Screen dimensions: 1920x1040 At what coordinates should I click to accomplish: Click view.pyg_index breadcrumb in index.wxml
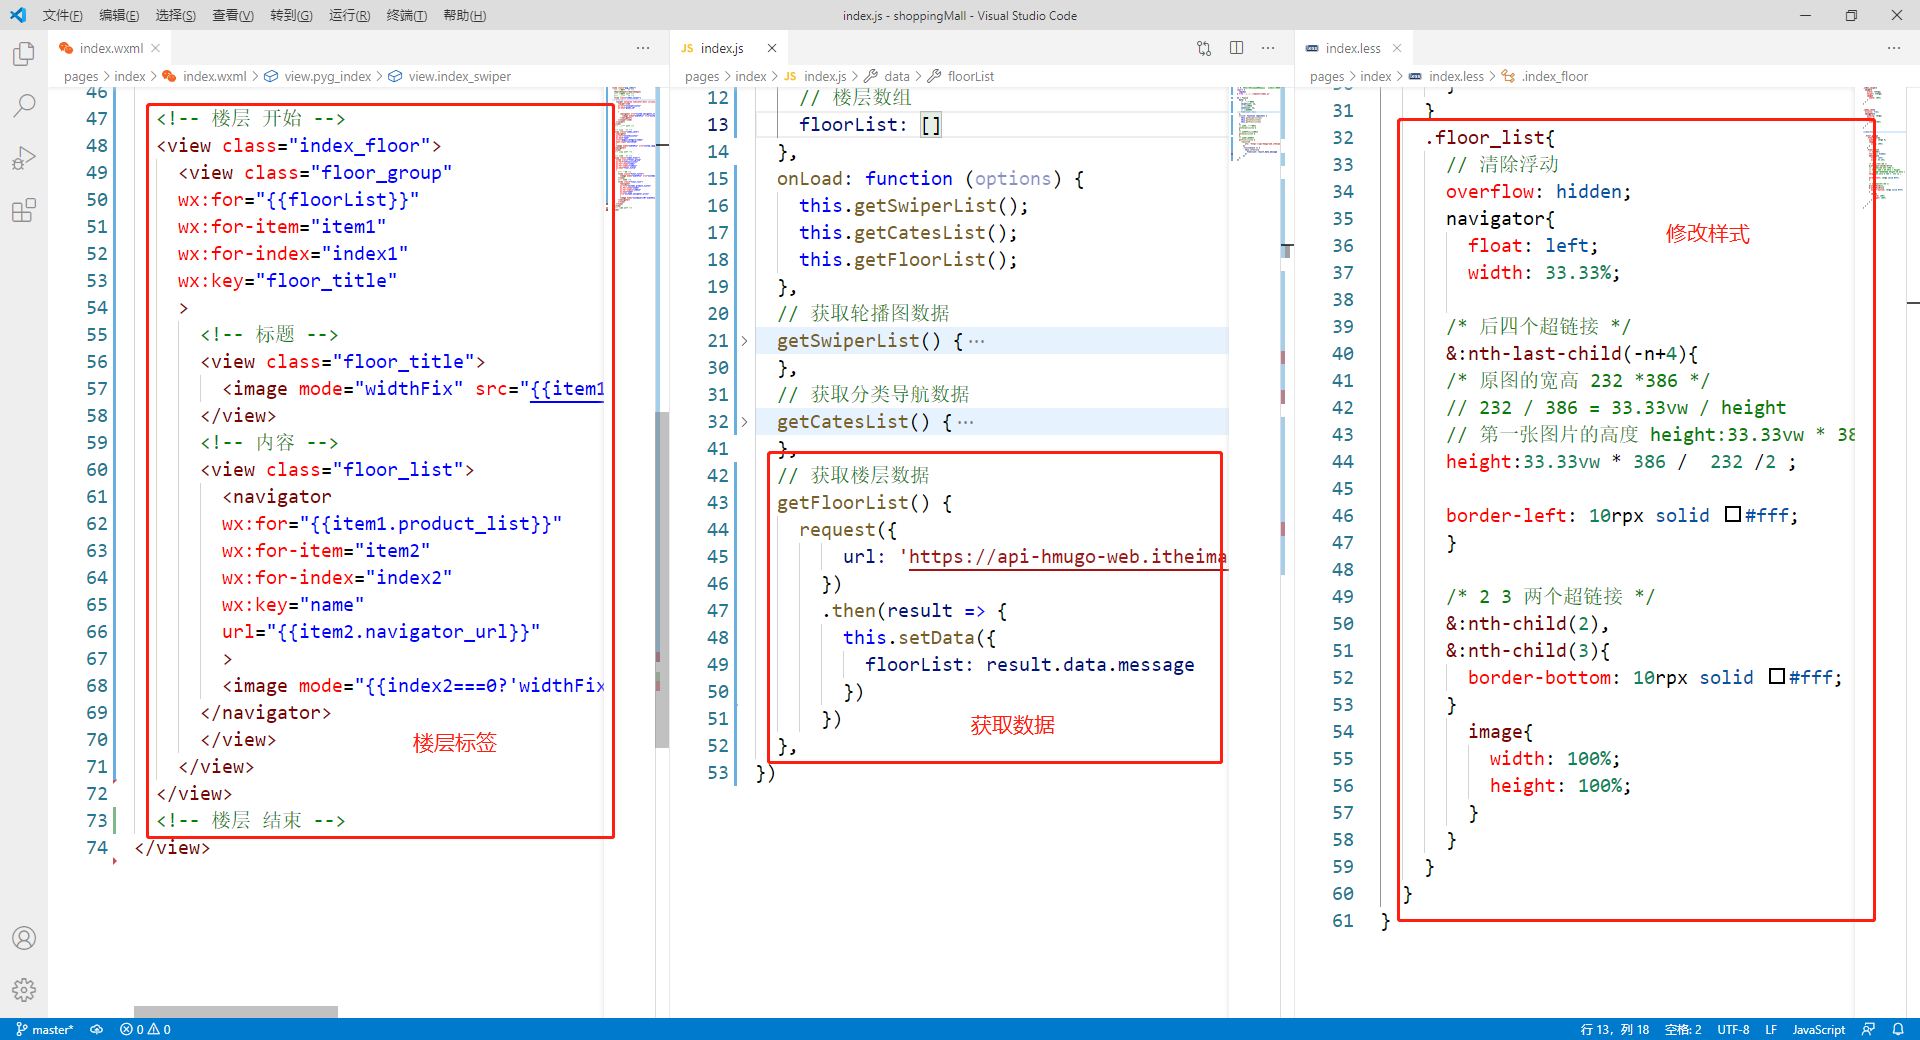pos(327,76)
